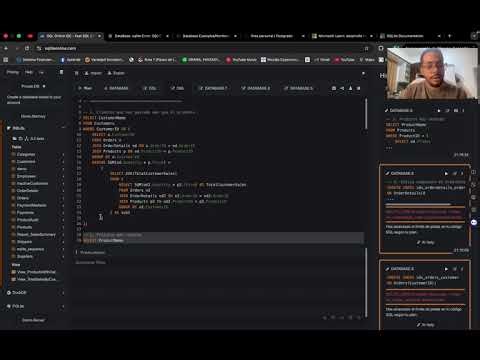
Task: Click the more icon on the second history card
Action: point(462,173)
